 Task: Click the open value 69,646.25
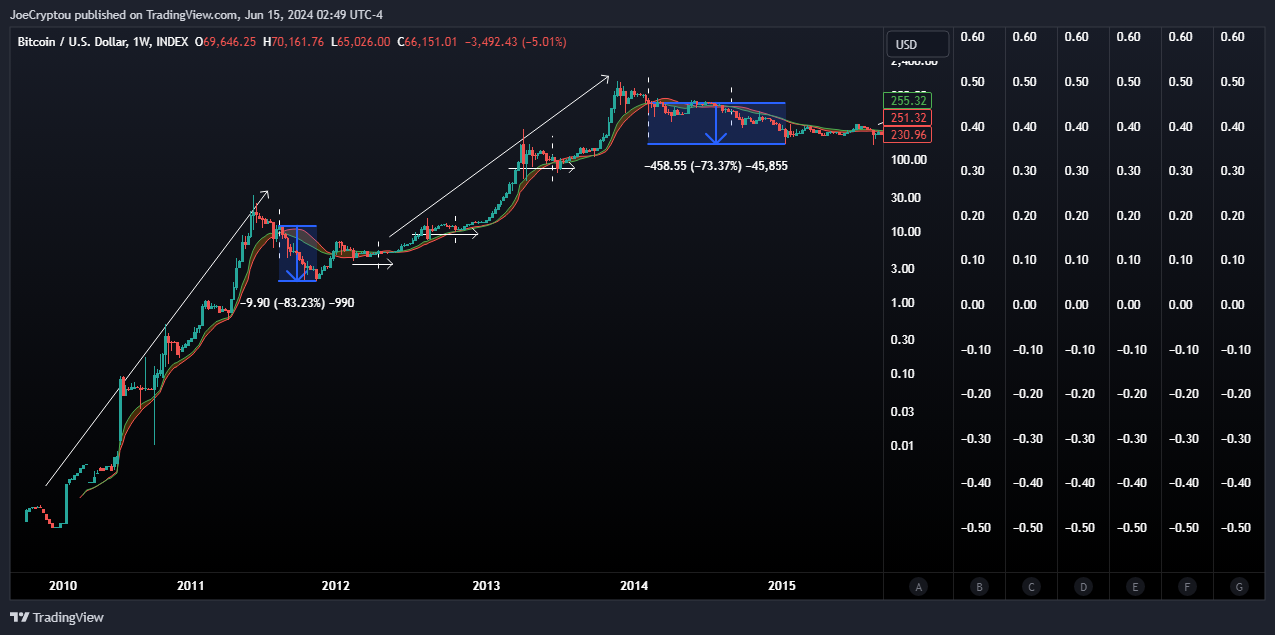click(229, 42)
